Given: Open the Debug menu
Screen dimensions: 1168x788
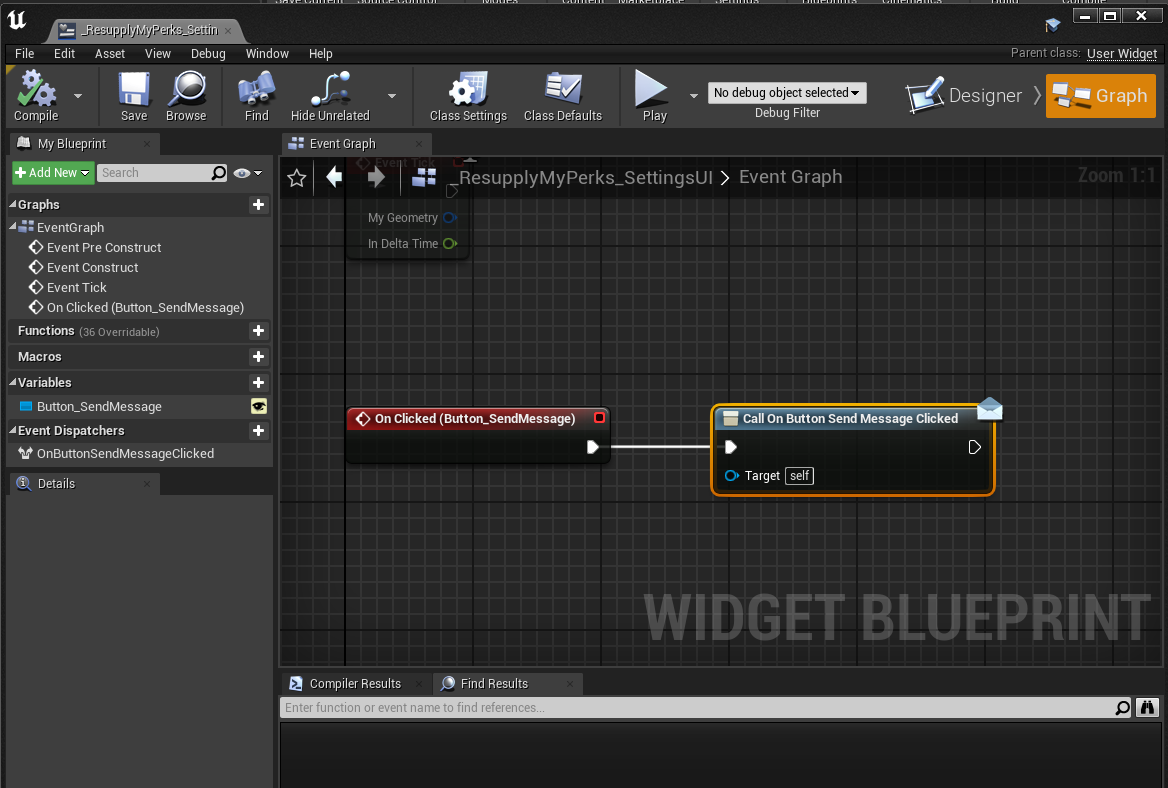Looking at the screenshot, I should pos(208,54).
